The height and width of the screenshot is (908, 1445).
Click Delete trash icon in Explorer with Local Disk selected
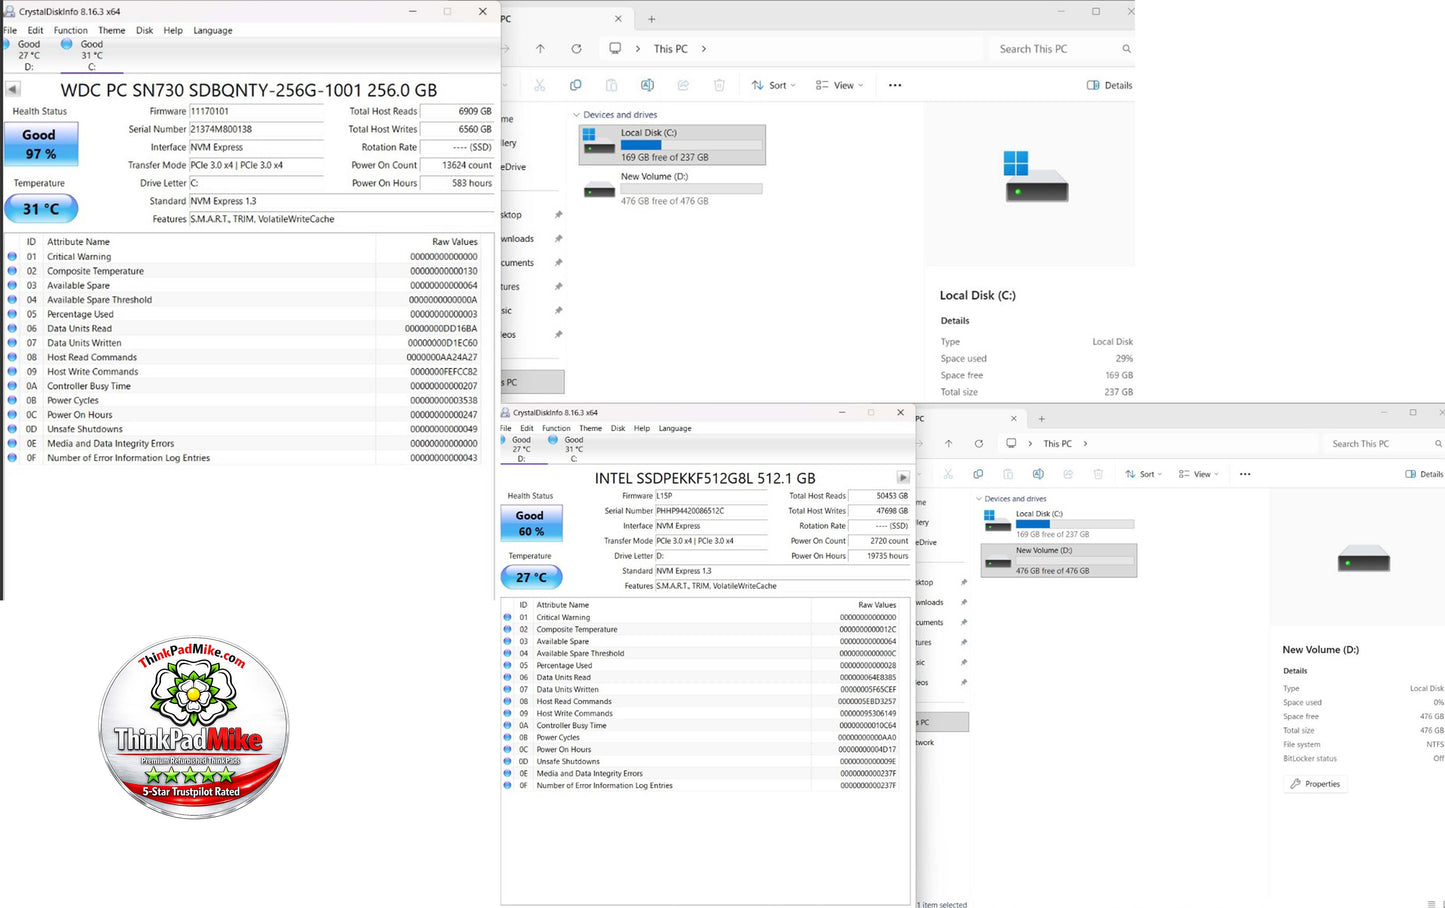[719, 85]
